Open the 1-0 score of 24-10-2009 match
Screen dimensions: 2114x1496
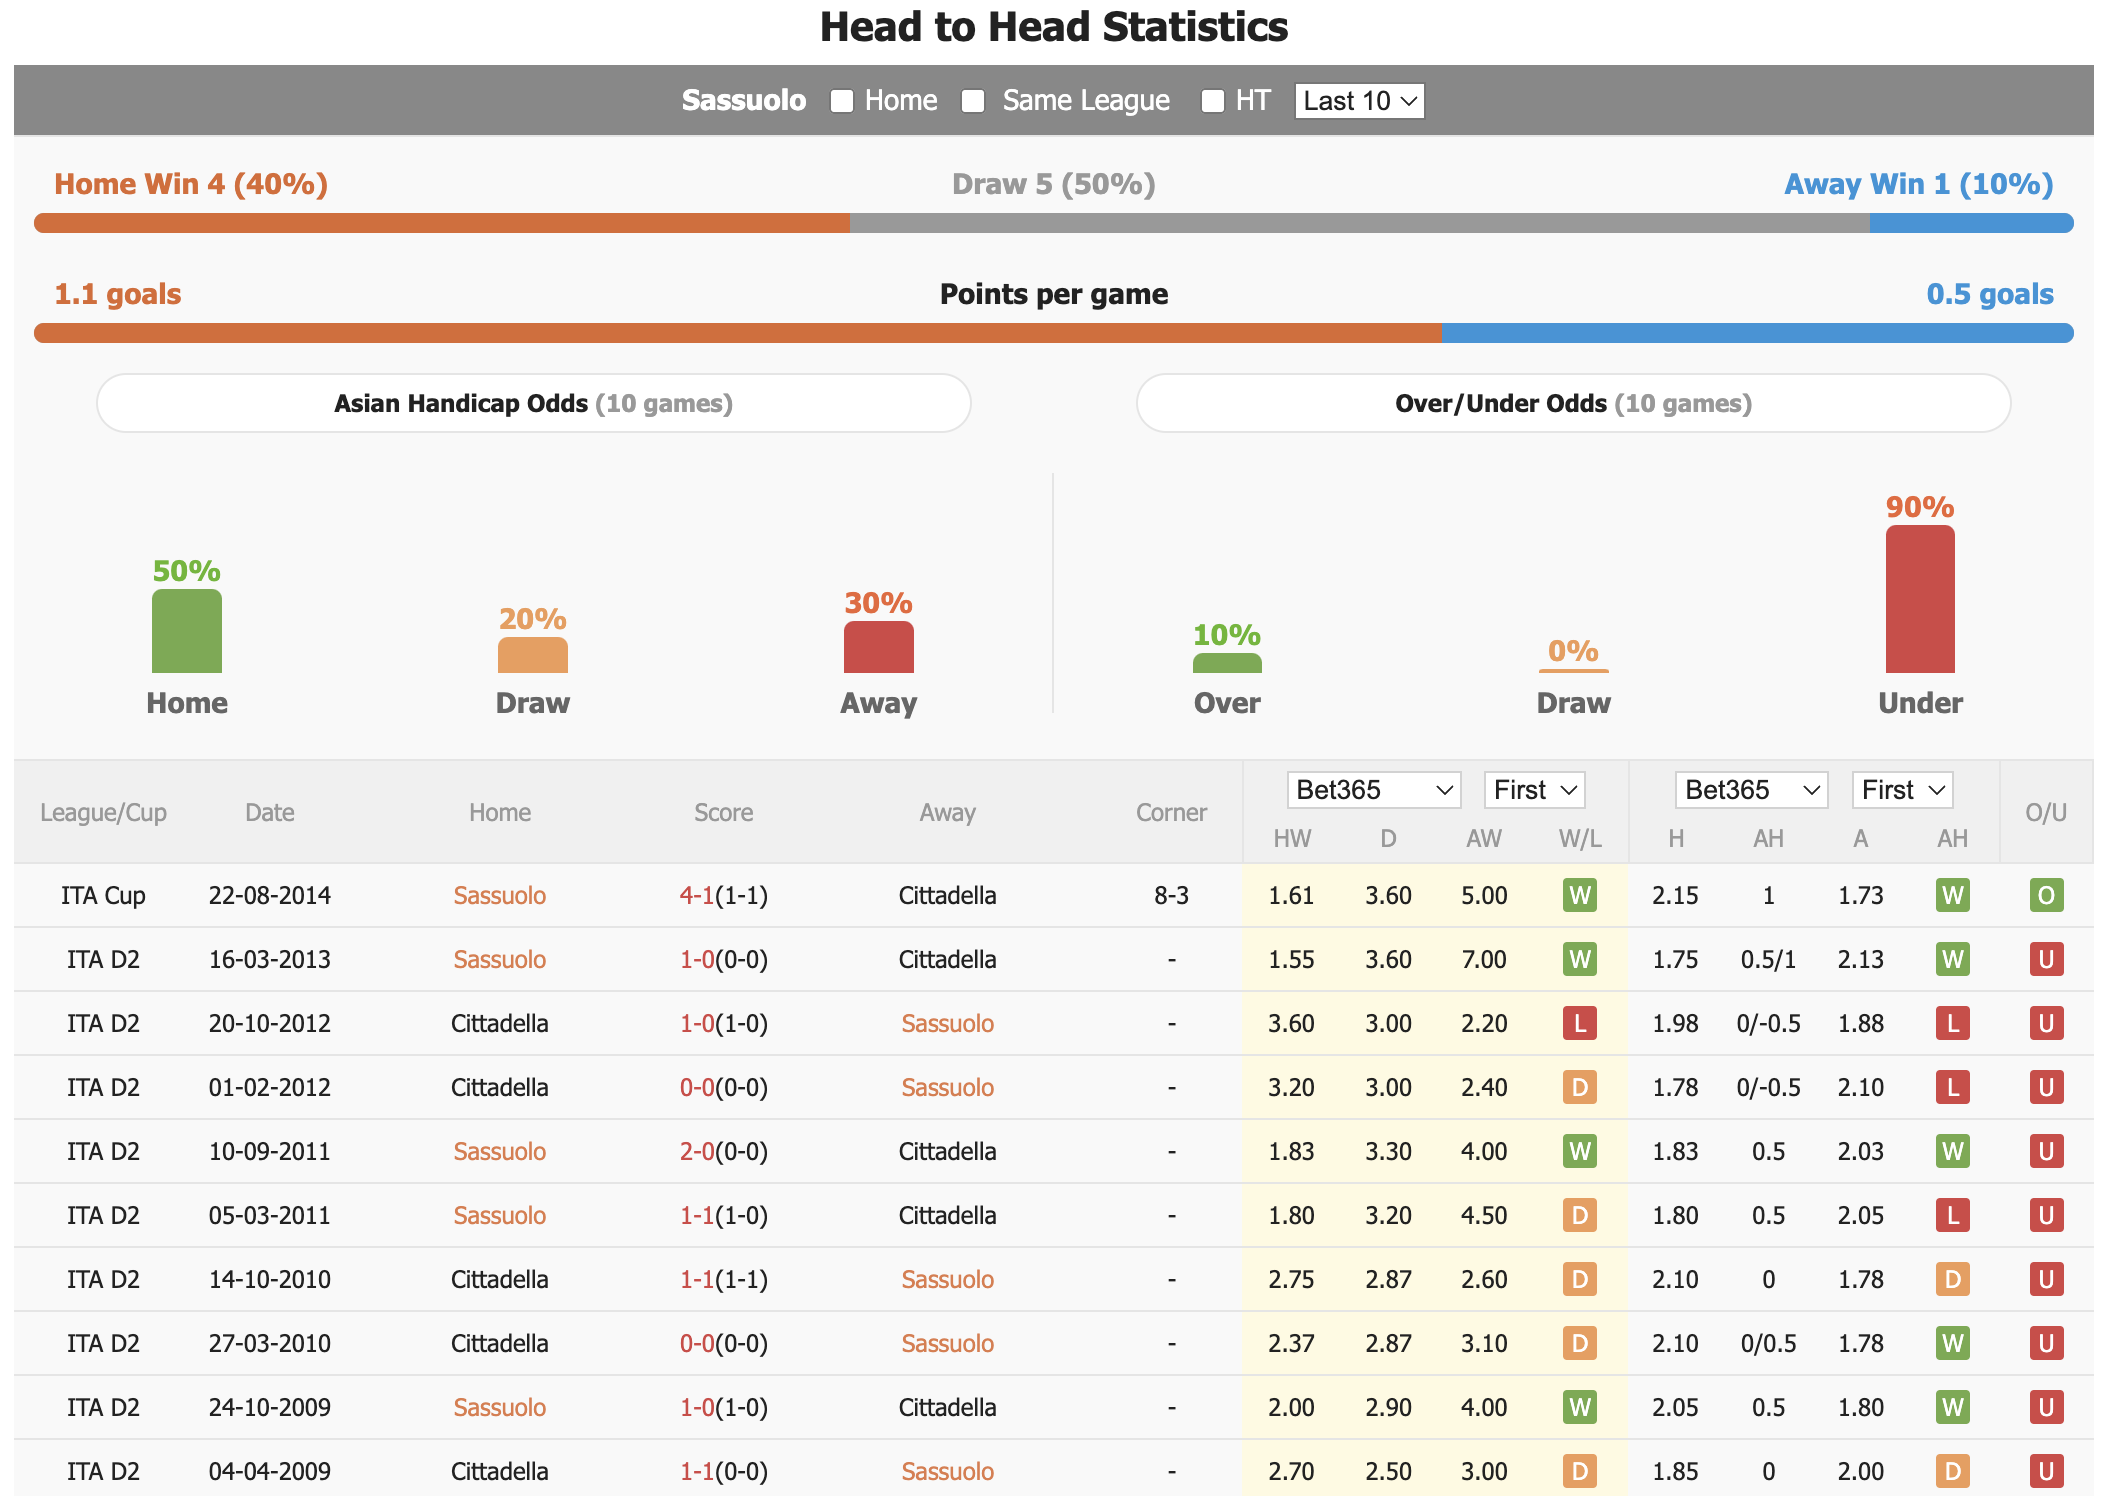pos(697,1407)
